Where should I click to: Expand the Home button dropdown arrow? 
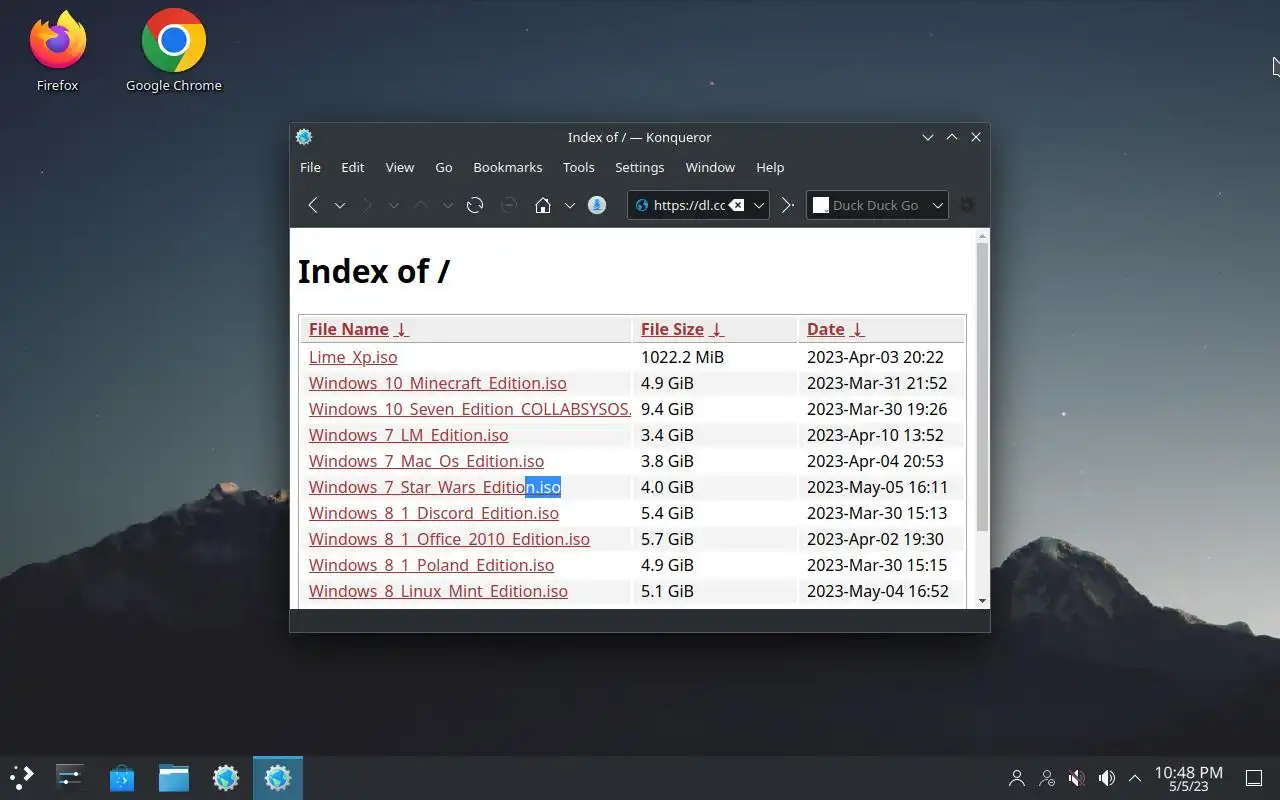tap(570, 205)
